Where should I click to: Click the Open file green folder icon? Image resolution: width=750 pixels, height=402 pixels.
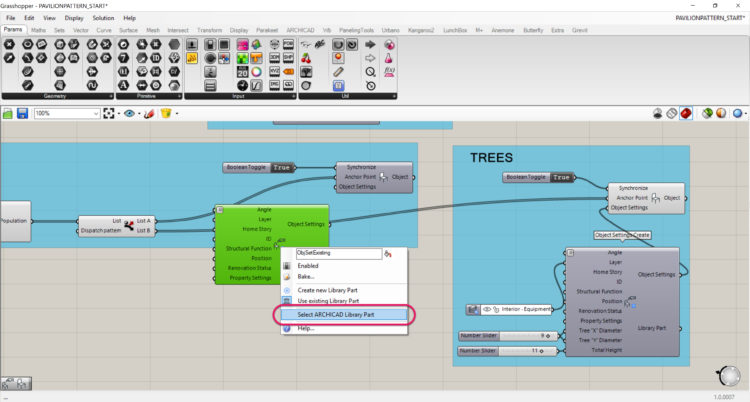tap(9, 114)
